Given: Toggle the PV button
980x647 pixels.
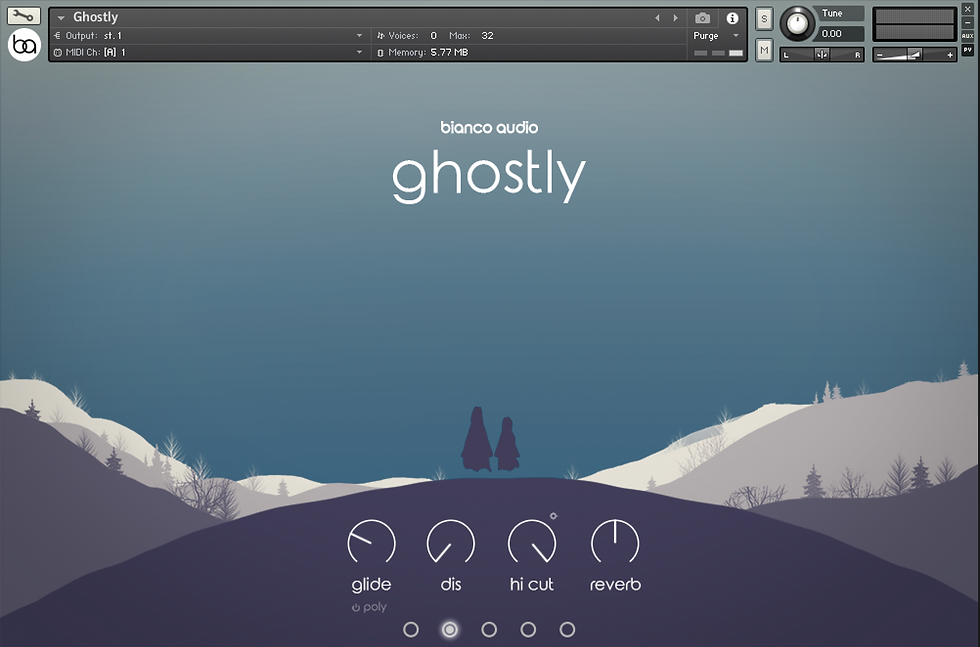Looking at the screenshot, I should click(x=968, y=49).
